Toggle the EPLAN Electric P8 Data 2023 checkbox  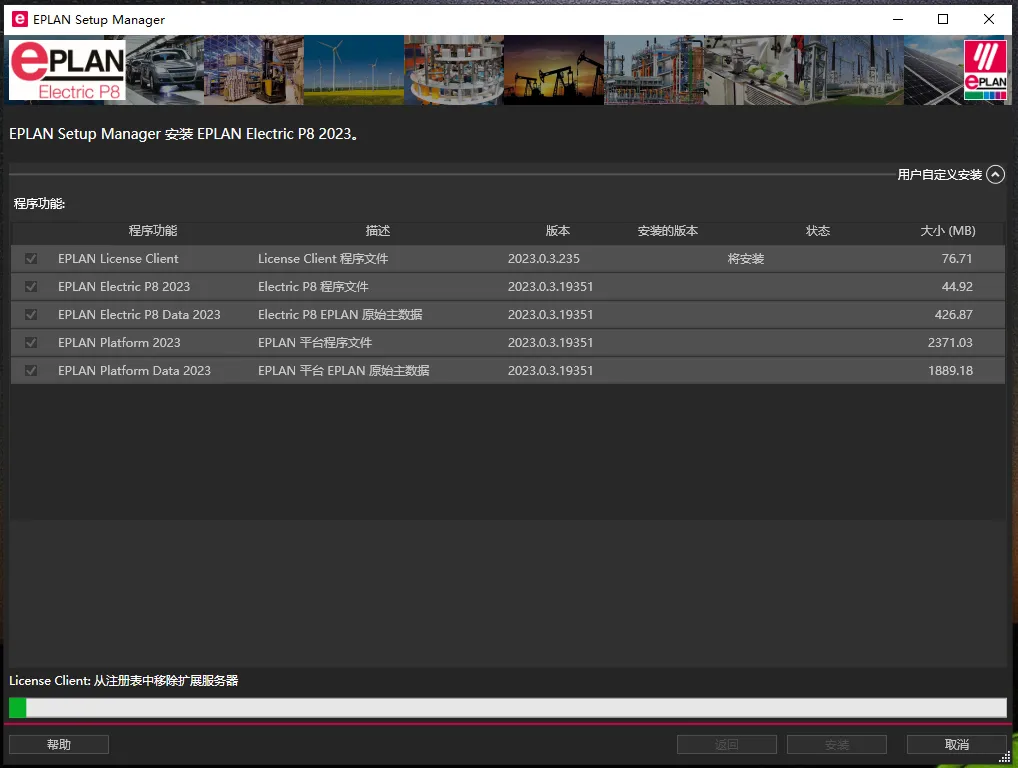(x=31, y=314)
